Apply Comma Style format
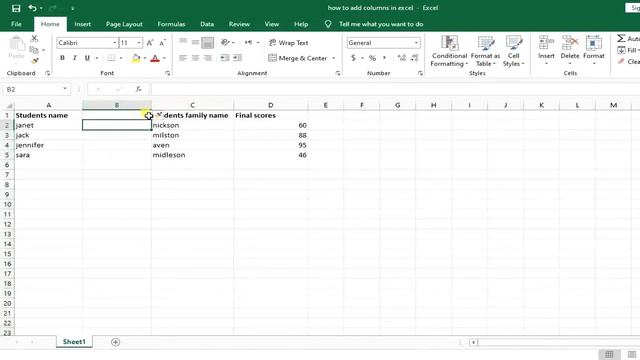The height and width of the screenshot is (360, 640). point(384,58)
